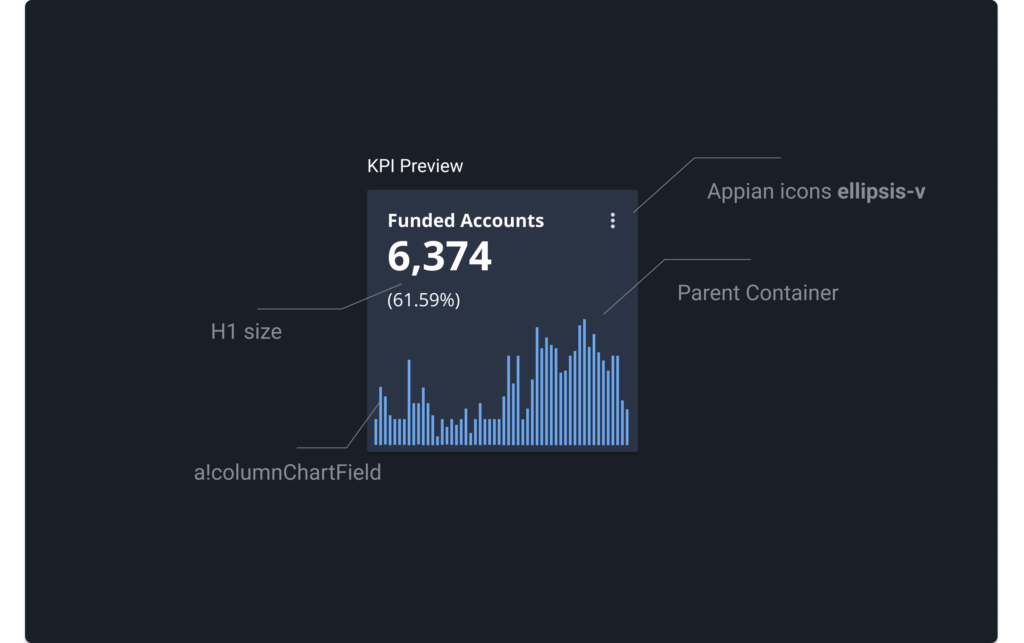Select the 6,374 KPI value
The image size is (1024, 643).
pyautogui.click(x=439, y=257)
